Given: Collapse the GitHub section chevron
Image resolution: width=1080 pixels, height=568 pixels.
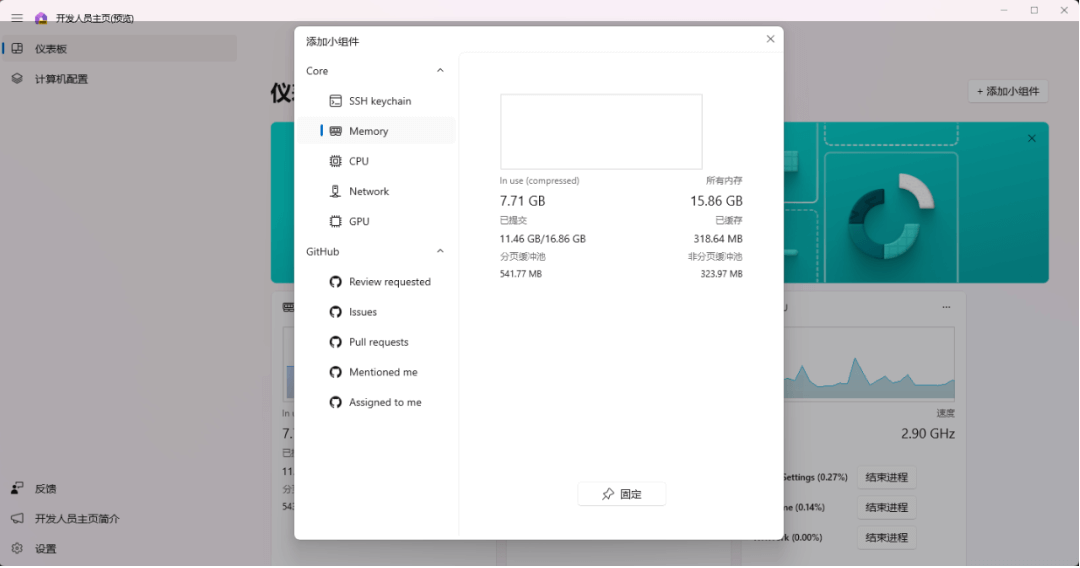Looking at the screenshot, I should pos(440,252).
